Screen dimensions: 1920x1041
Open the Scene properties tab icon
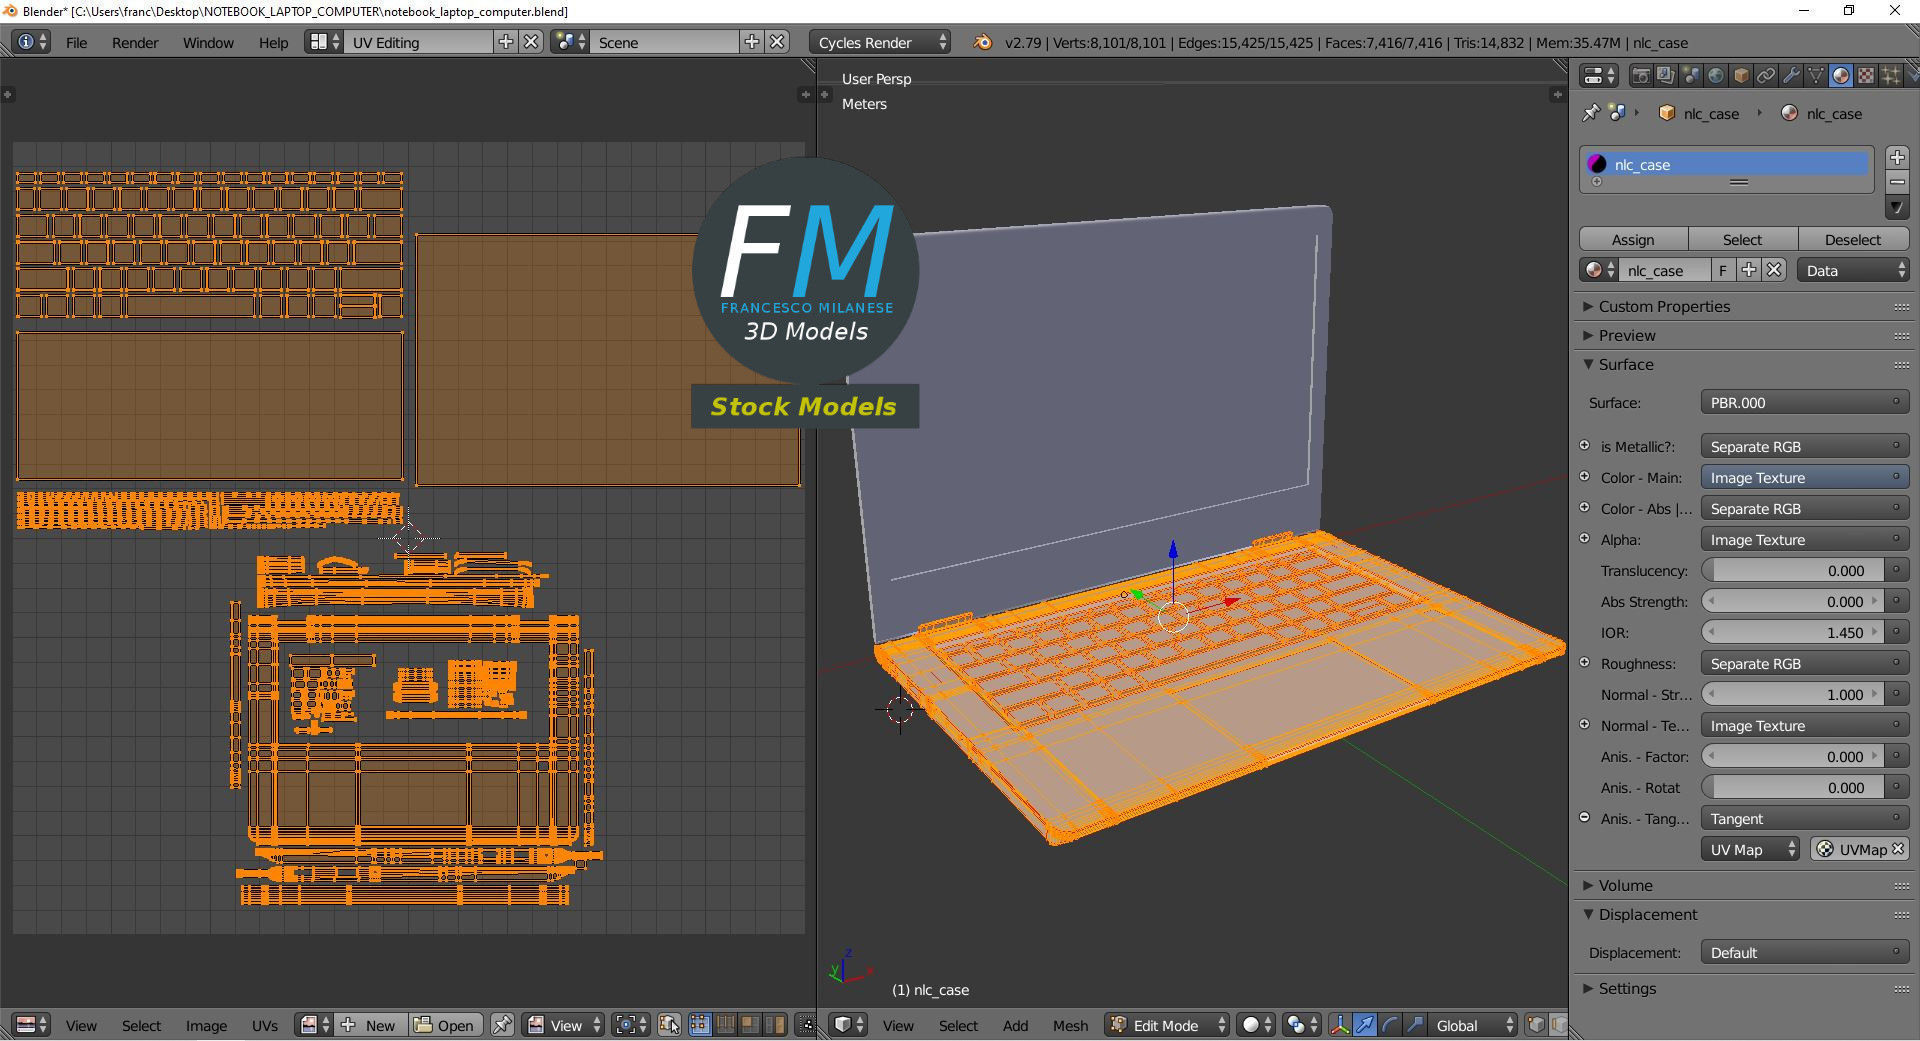pos(1691,75)
